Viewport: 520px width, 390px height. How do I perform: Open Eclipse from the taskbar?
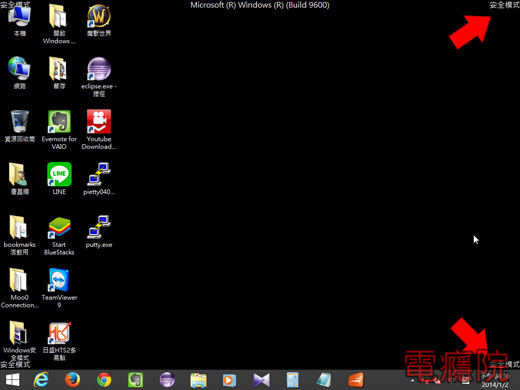167,380
